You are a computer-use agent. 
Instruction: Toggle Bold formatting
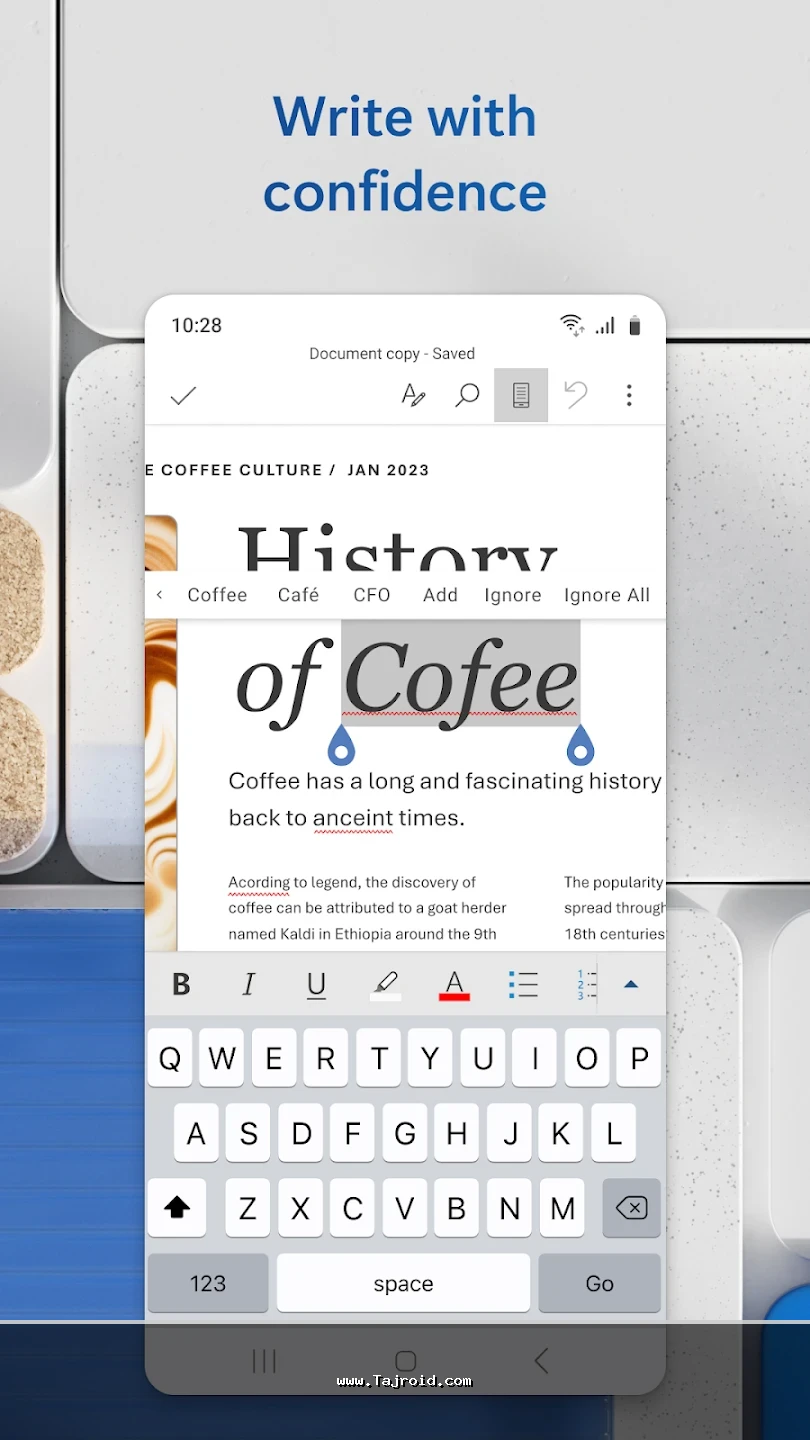pyautogui.click(x=181, y=985)
